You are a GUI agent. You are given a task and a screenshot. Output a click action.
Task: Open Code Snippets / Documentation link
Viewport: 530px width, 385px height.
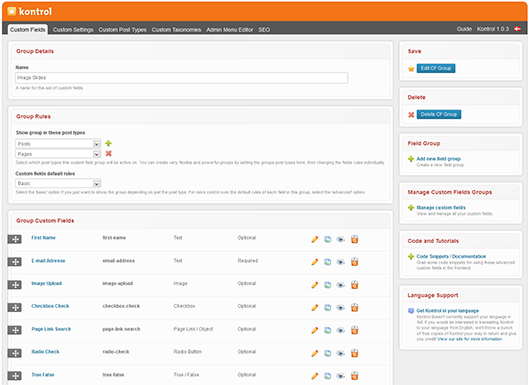451,256
